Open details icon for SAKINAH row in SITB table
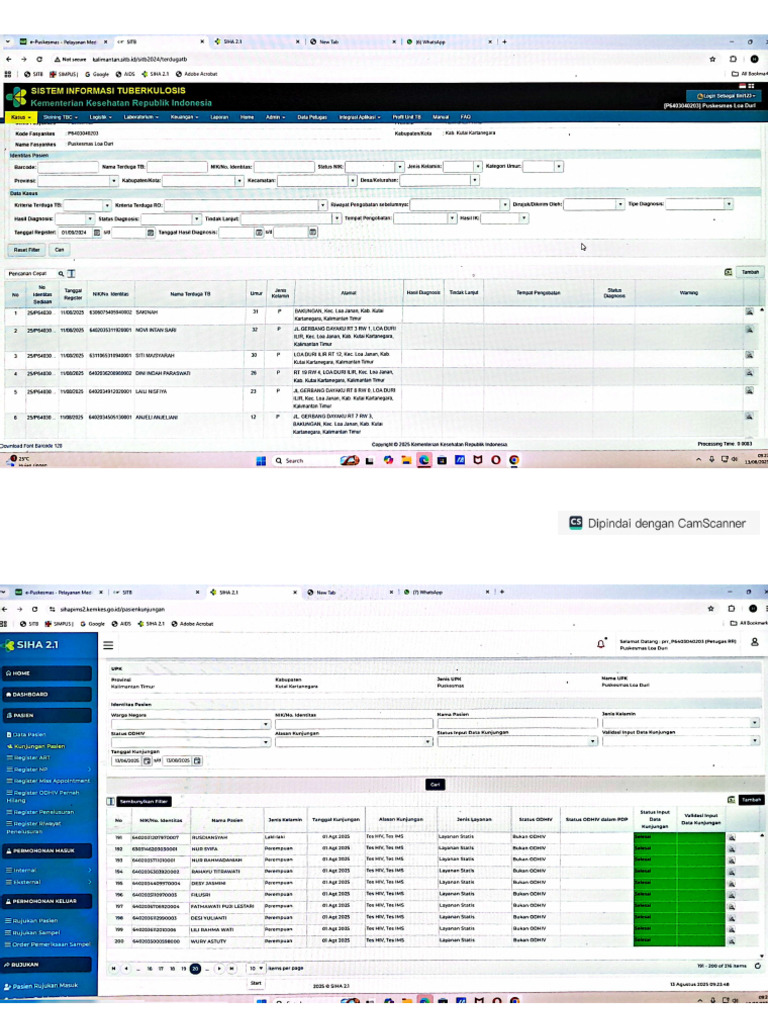 749,312
